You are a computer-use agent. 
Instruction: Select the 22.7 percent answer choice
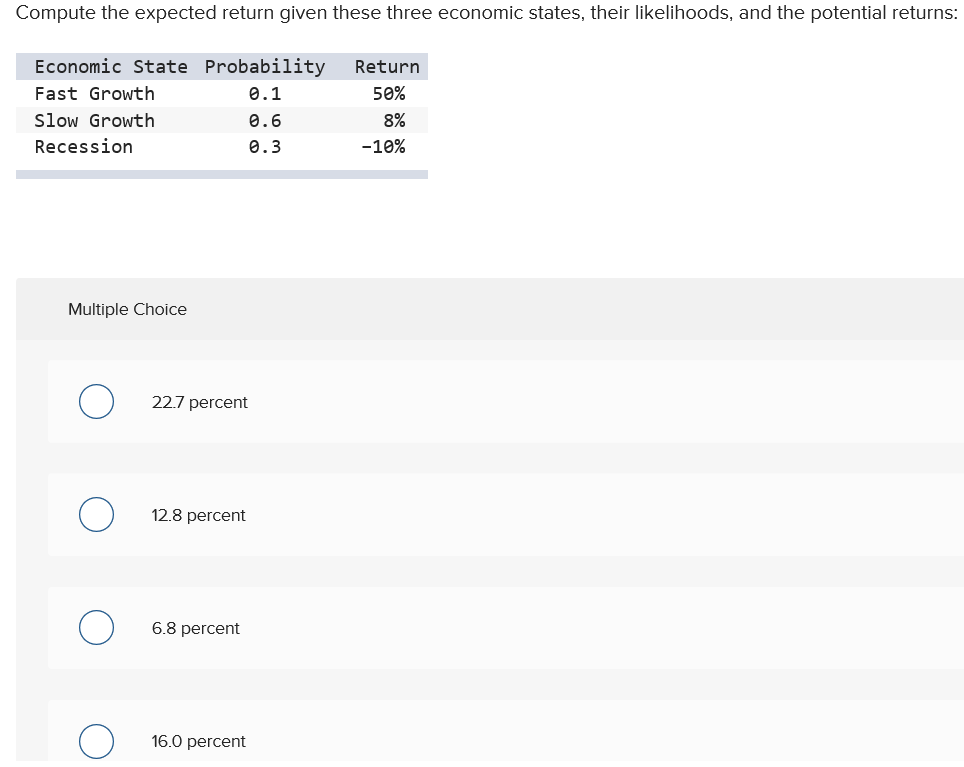(x=96, y=401)
